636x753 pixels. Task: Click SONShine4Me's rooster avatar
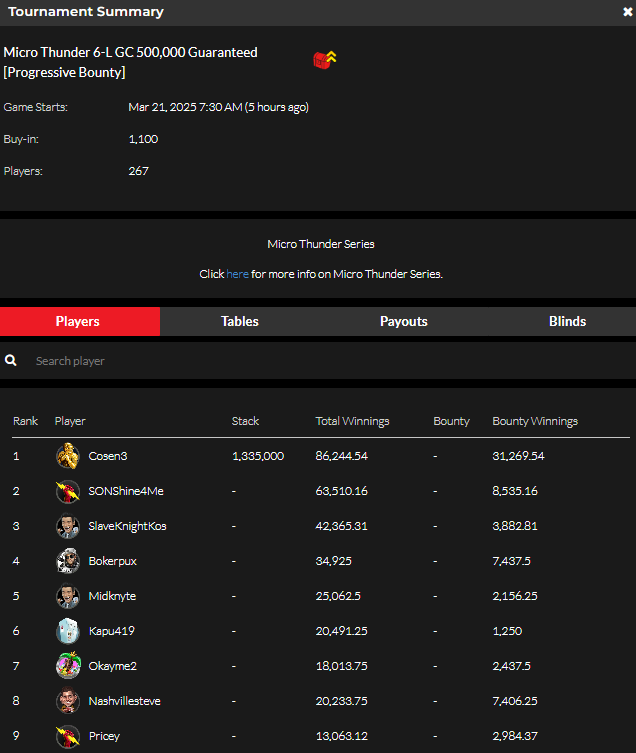pos(68,491)
